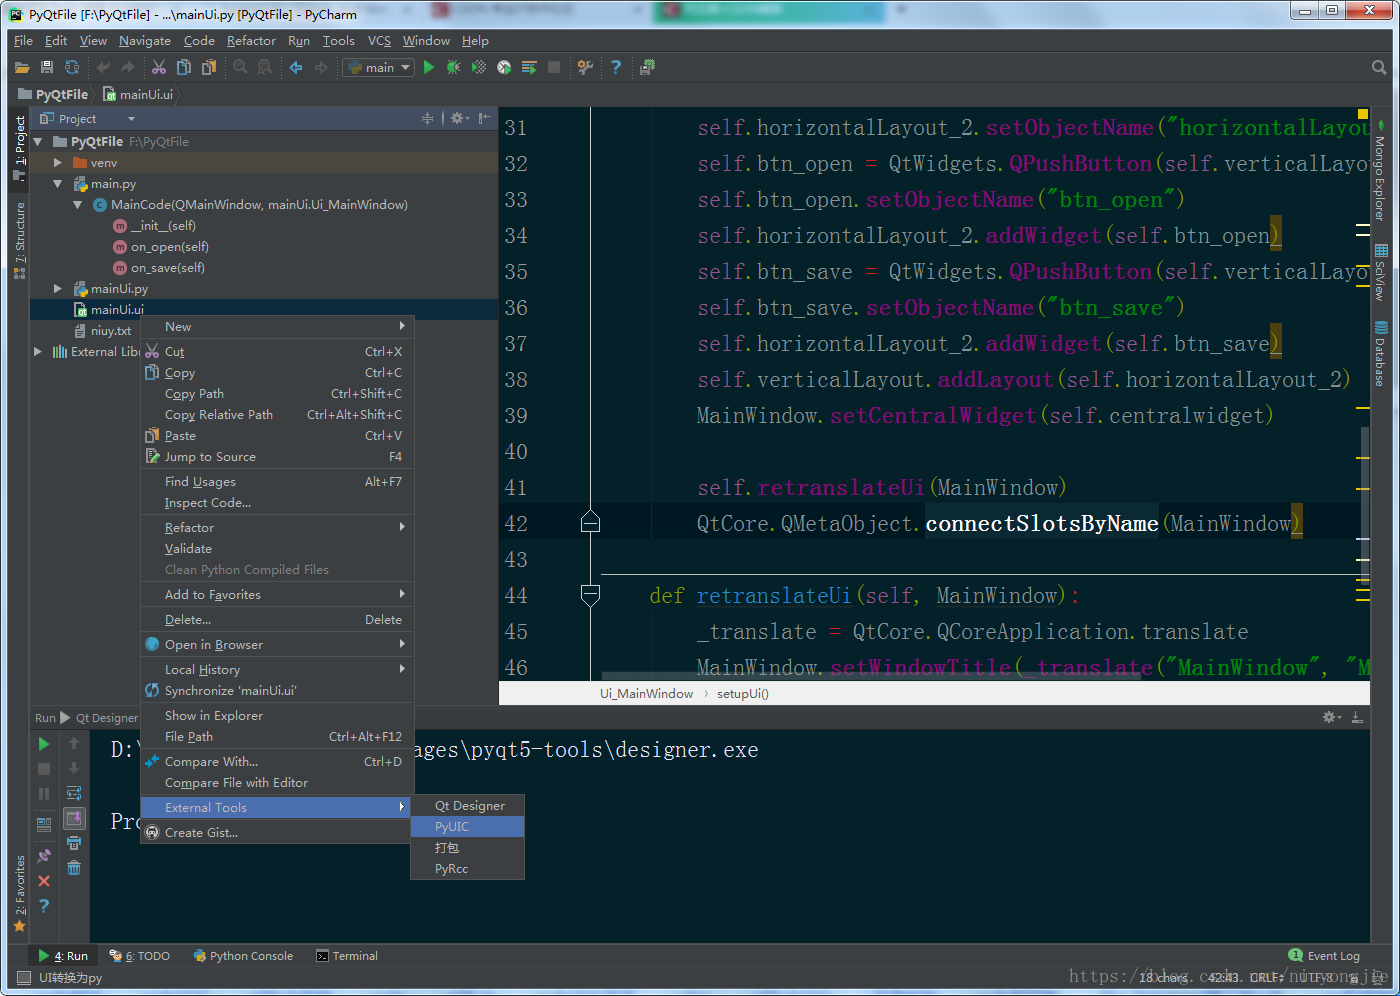Screen dimensions: 1400x996
Task: Click the collapse-all icon in Project panel
Action: (x=428, y=118)
